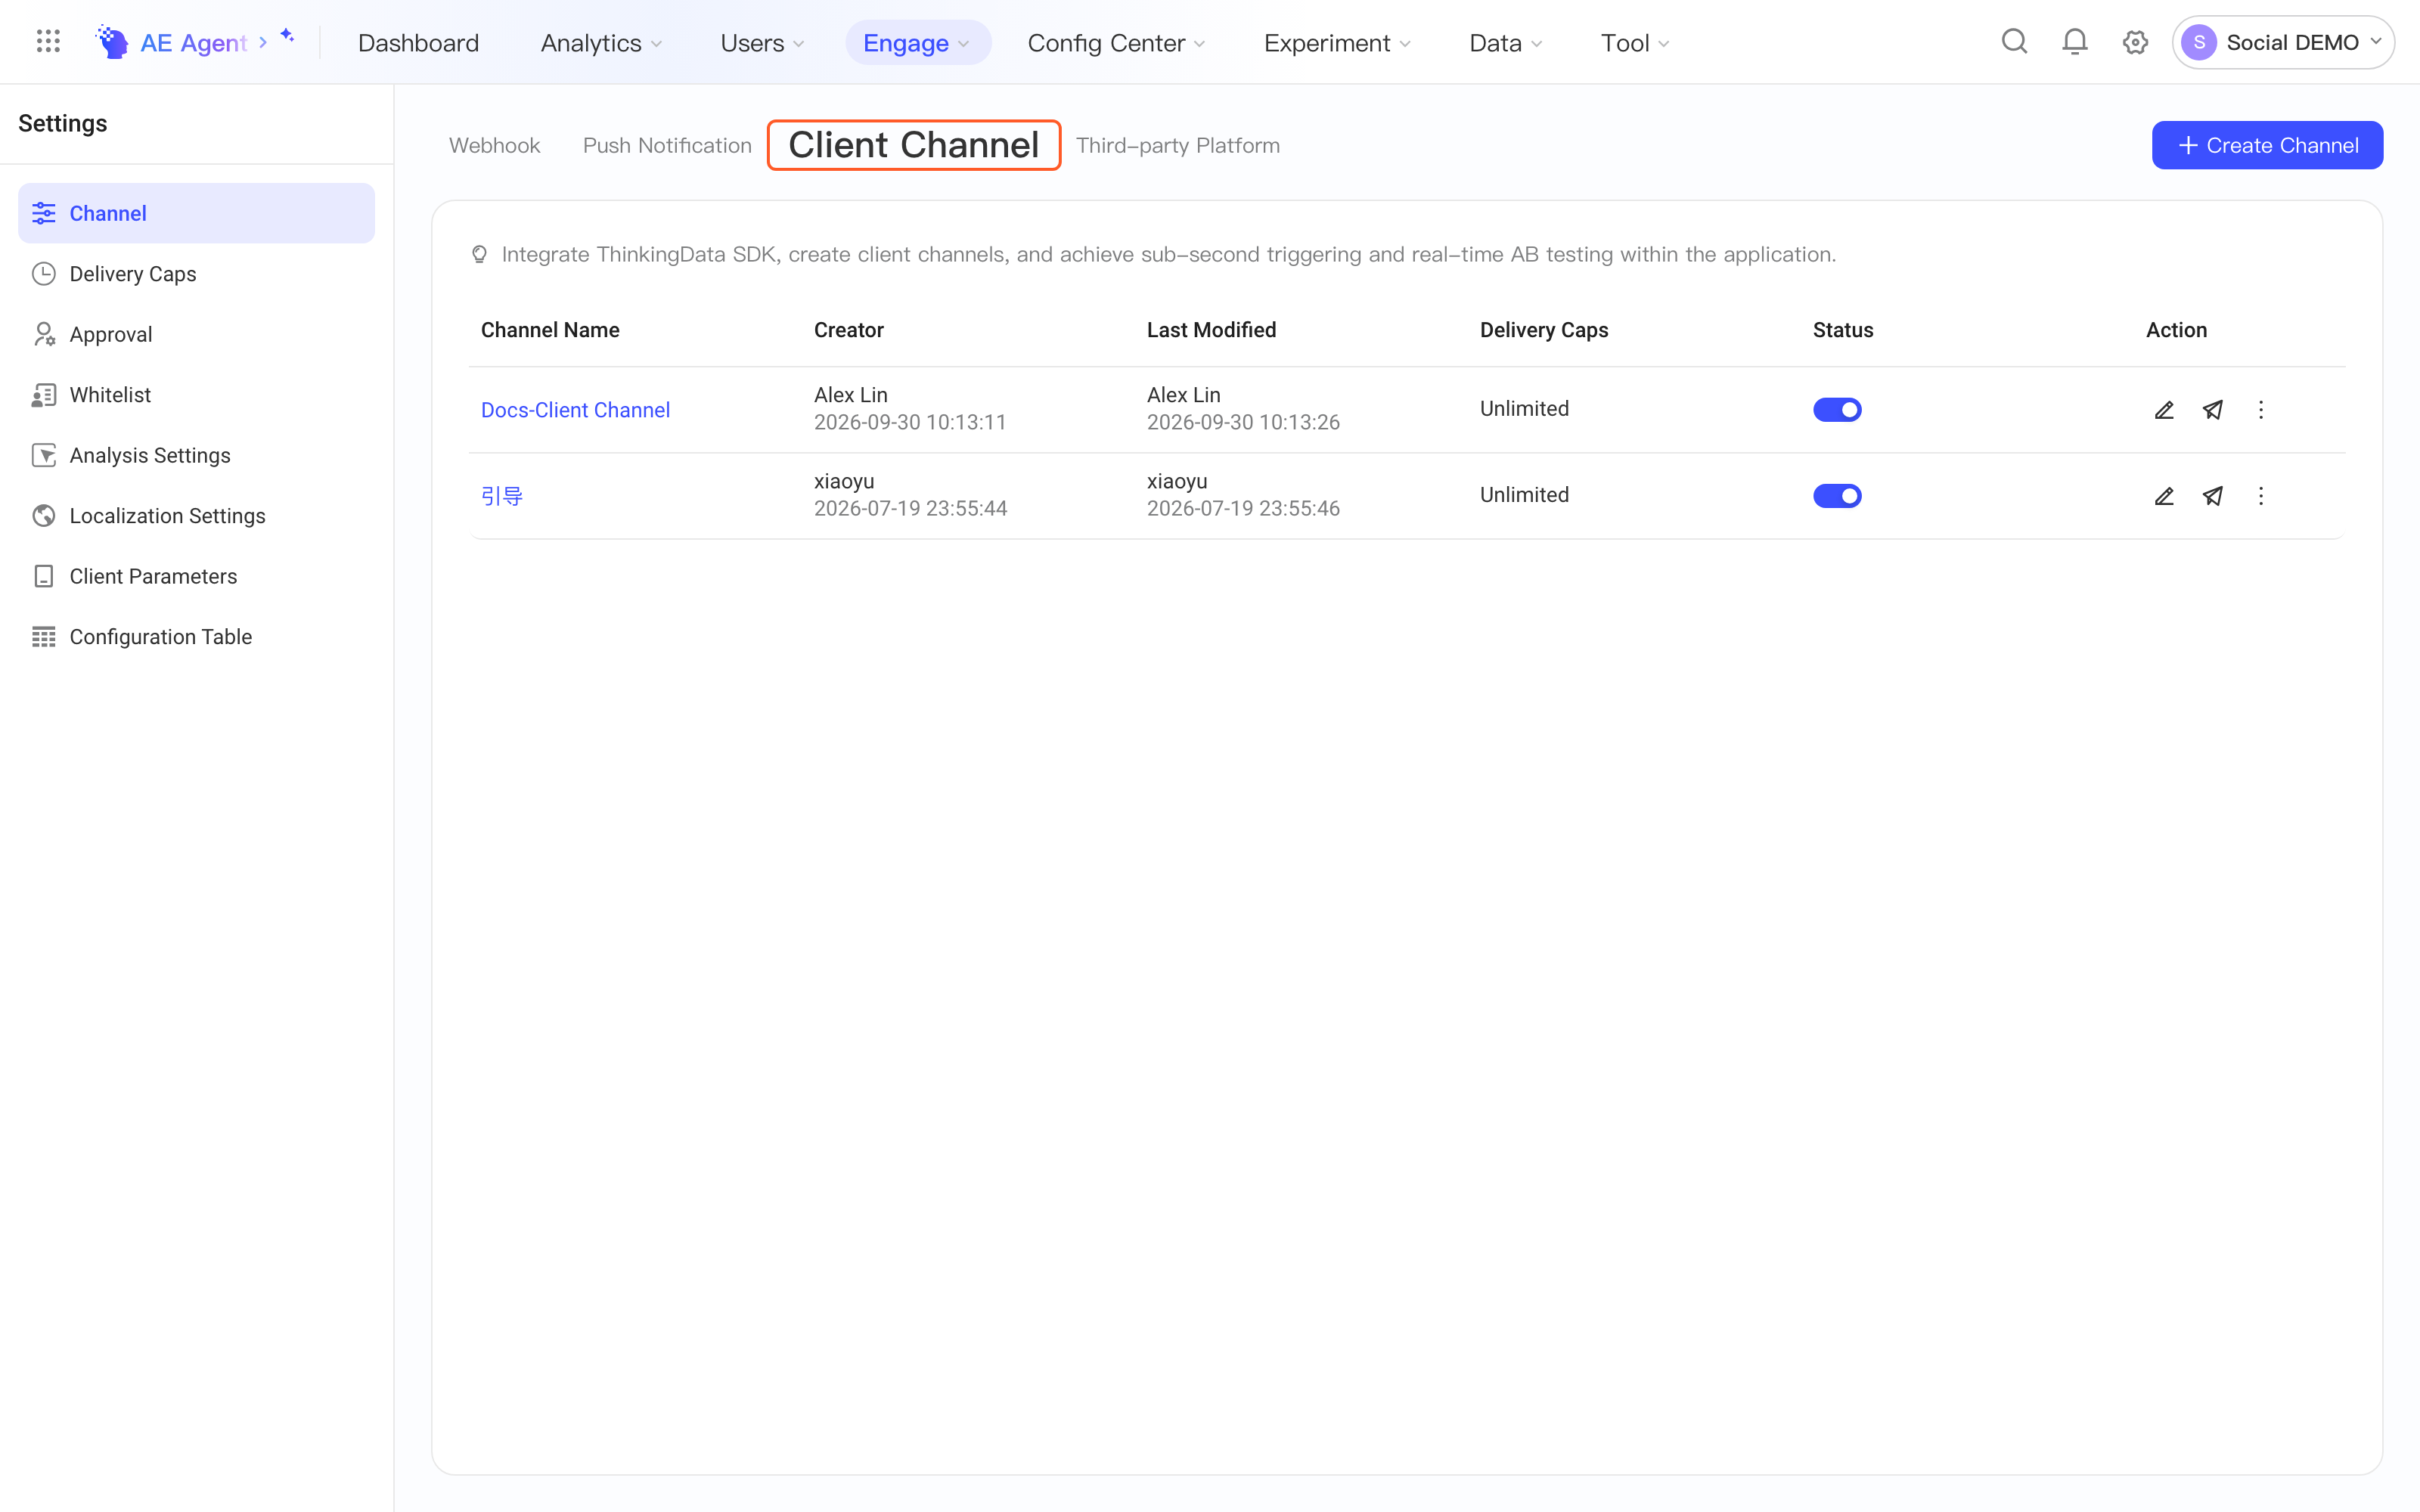Click the Delivery Caps clock icon in sidebar

click(44, 274)
